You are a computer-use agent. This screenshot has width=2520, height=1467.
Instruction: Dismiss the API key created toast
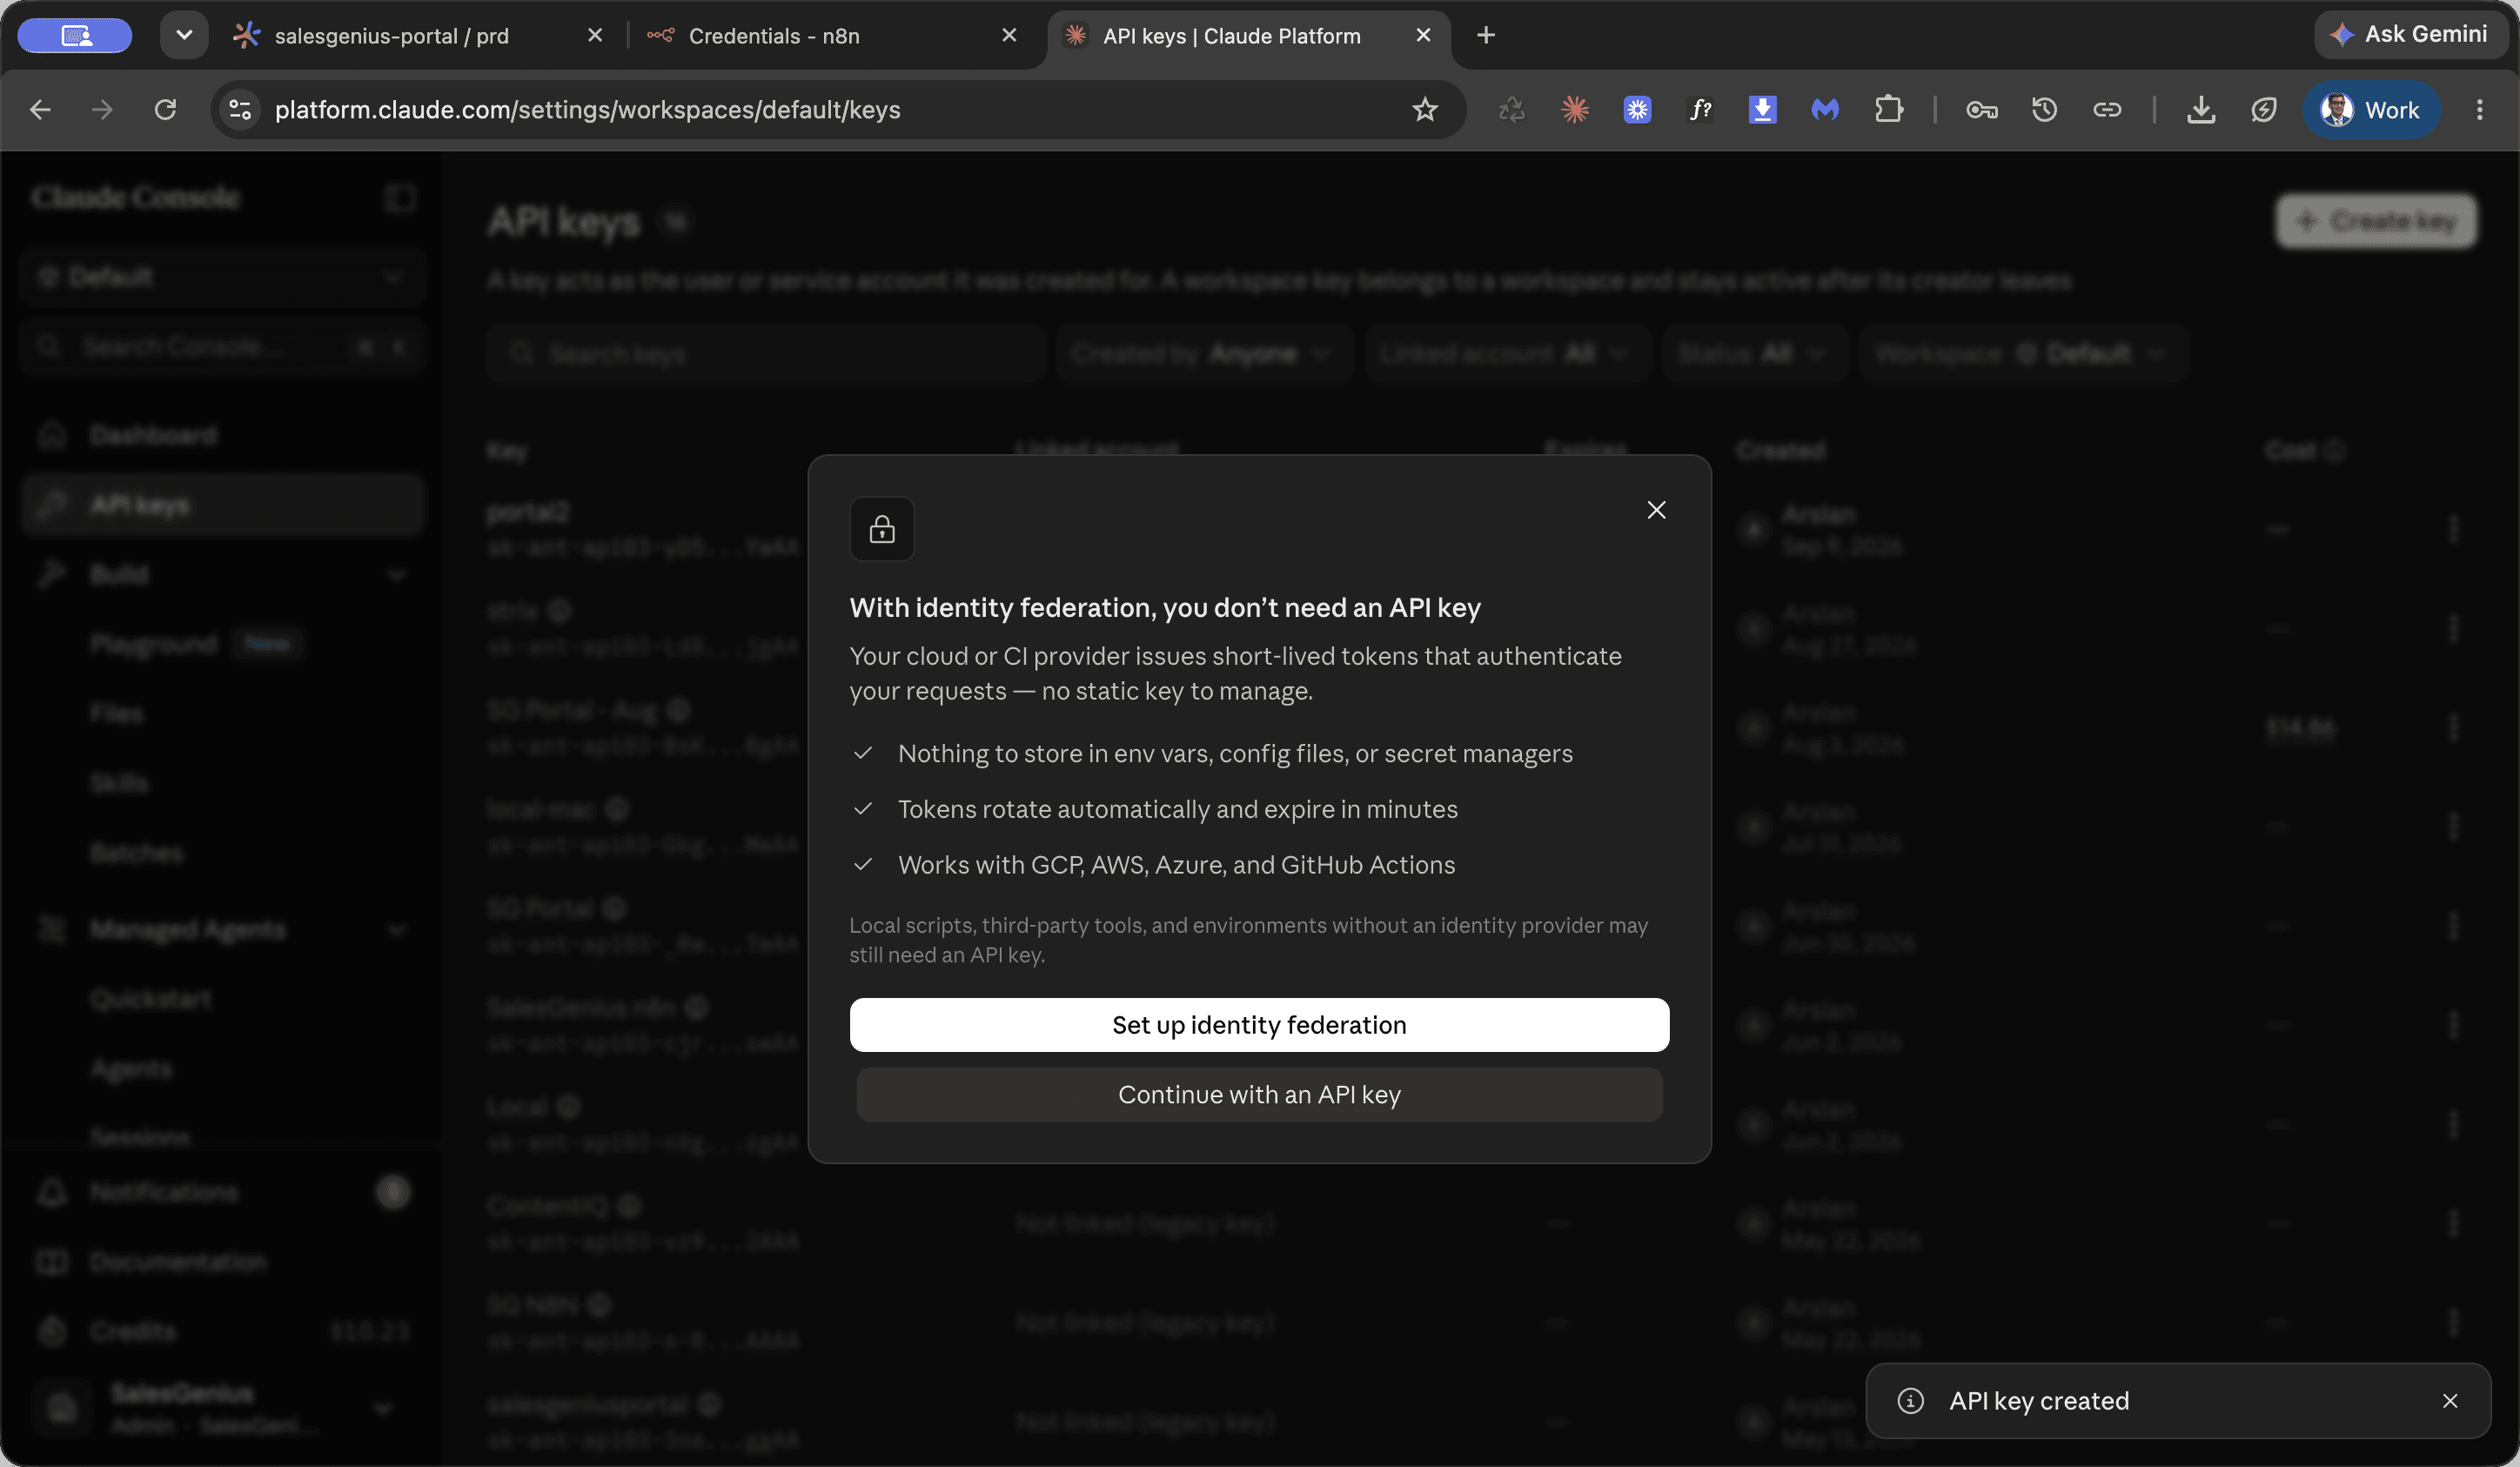(2450, 1401)
